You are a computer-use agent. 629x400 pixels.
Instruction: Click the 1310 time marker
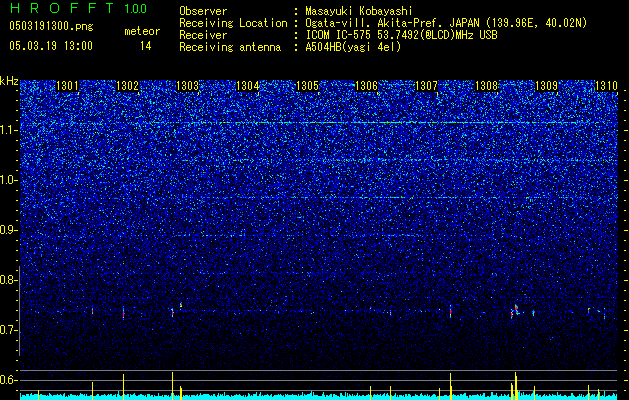point(606,85)
